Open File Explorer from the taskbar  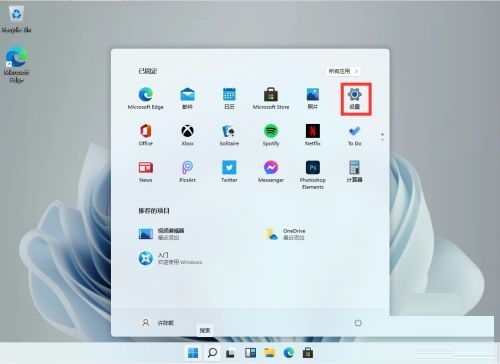pos(269,353)
